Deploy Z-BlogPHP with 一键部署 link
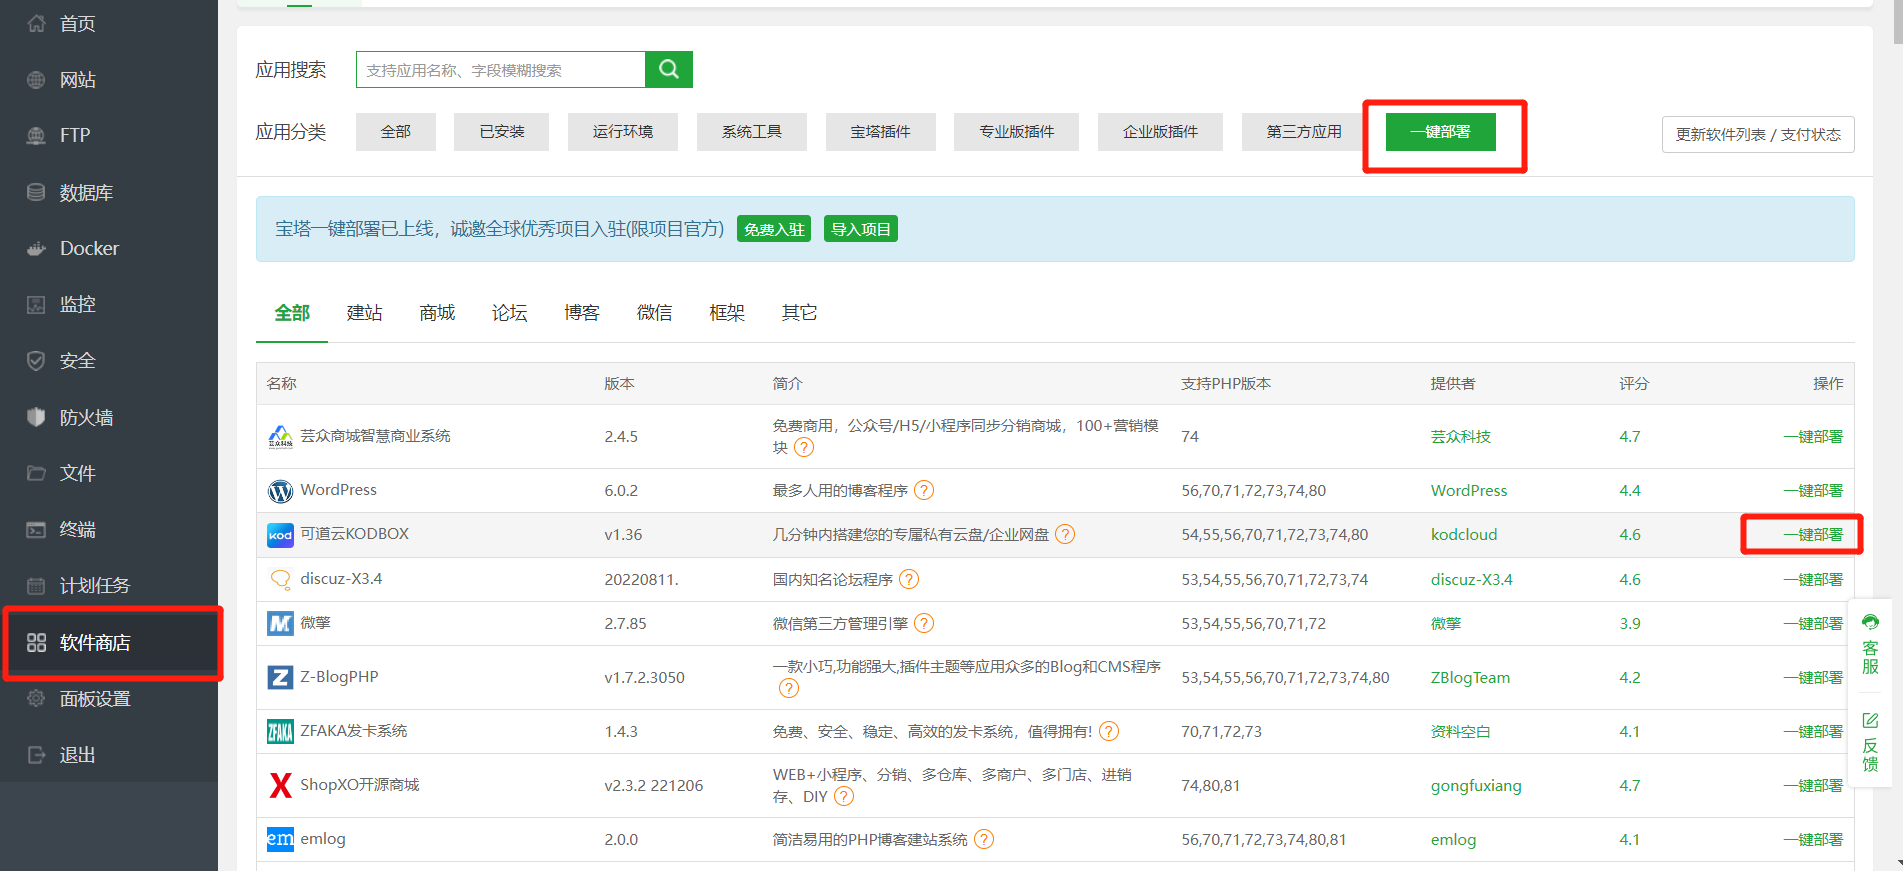This screenshot has width=1903, height=871. (x=1812, y=678)
